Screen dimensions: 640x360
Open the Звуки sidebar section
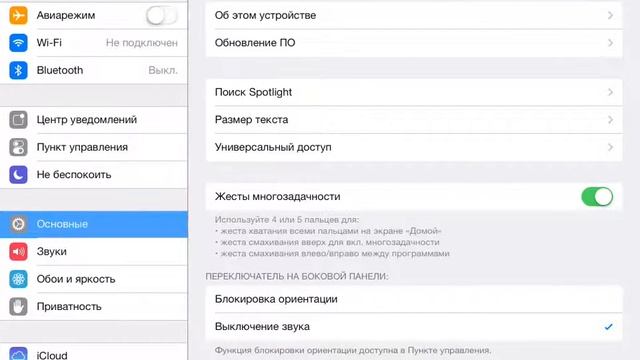tap(94, 251)
